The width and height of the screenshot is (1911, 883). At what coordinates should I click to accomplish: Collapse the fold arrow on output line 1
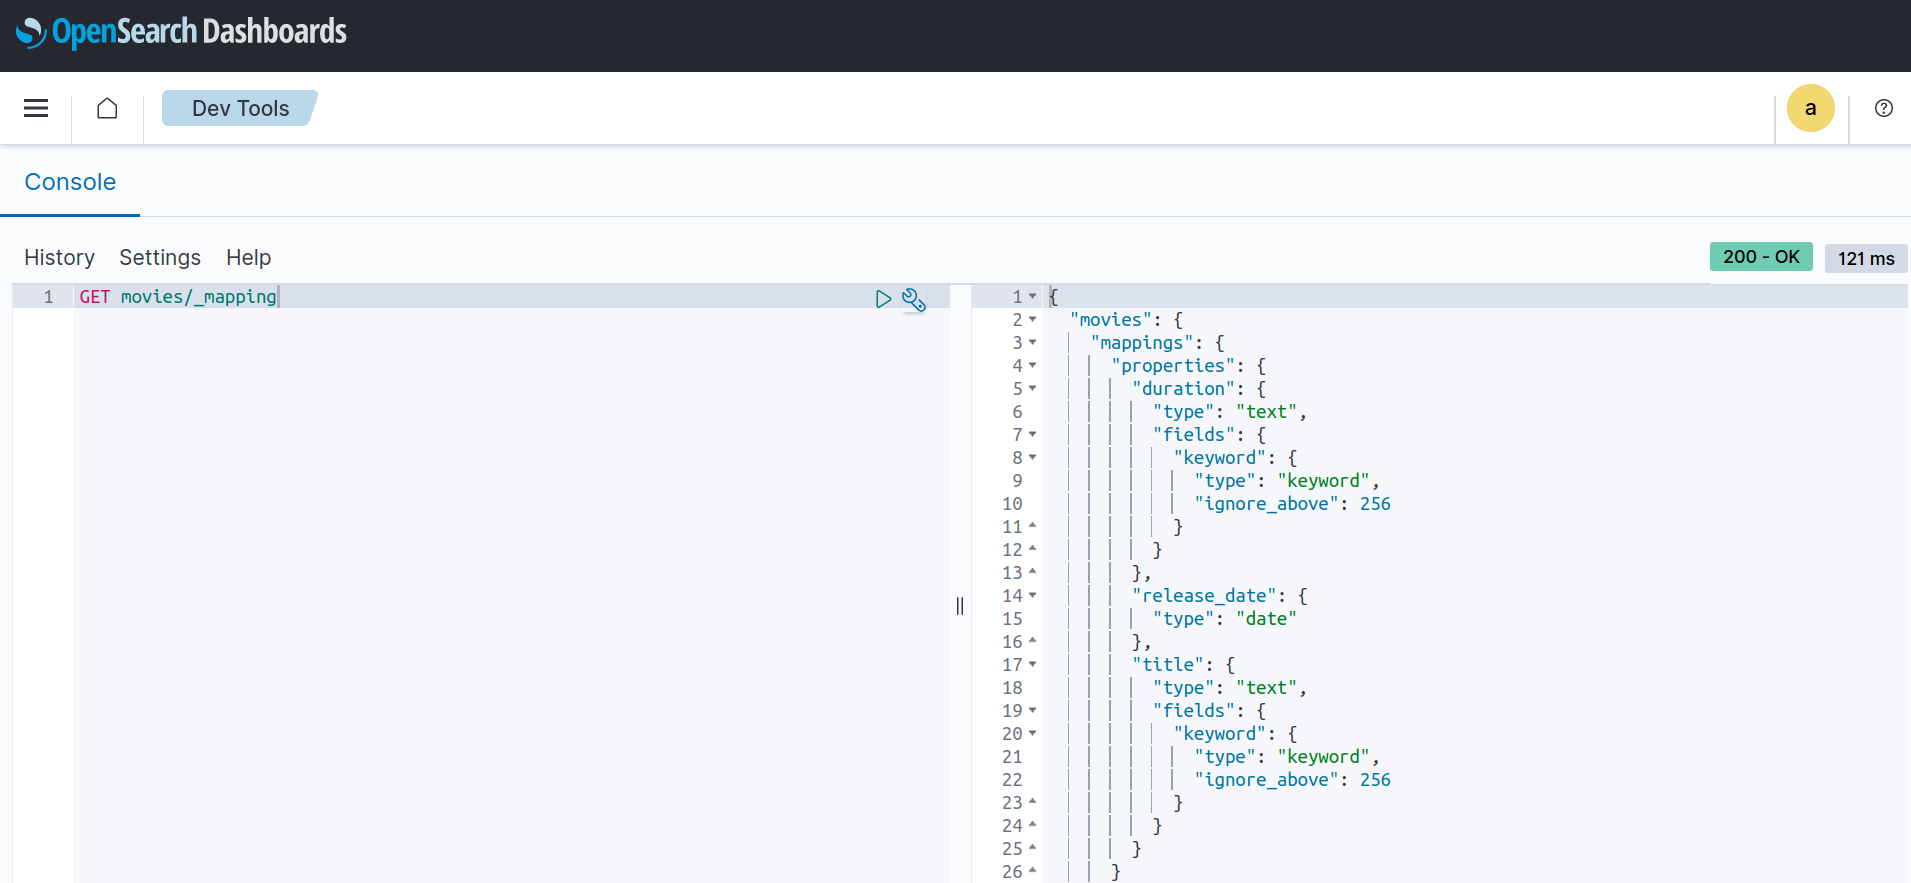[1032, 297]
